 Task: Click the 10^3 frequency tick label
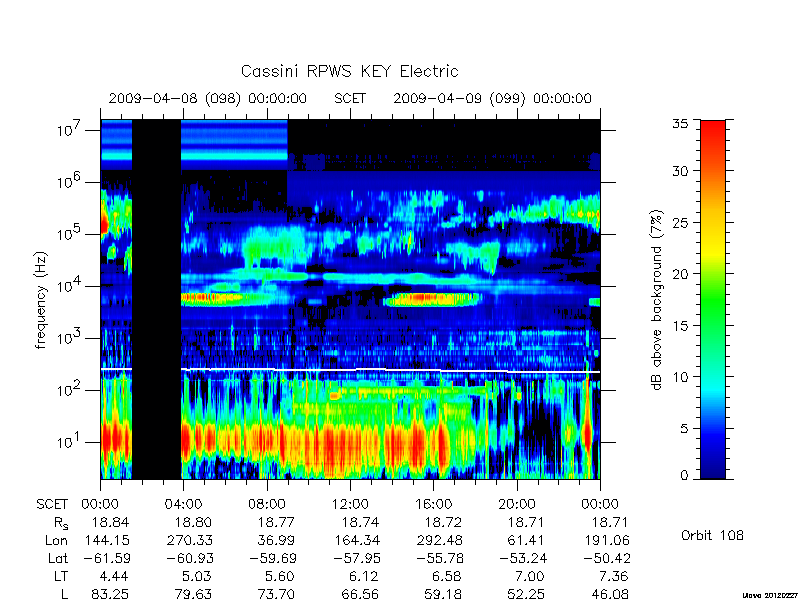pyautogui.click(x=68, y=338)
